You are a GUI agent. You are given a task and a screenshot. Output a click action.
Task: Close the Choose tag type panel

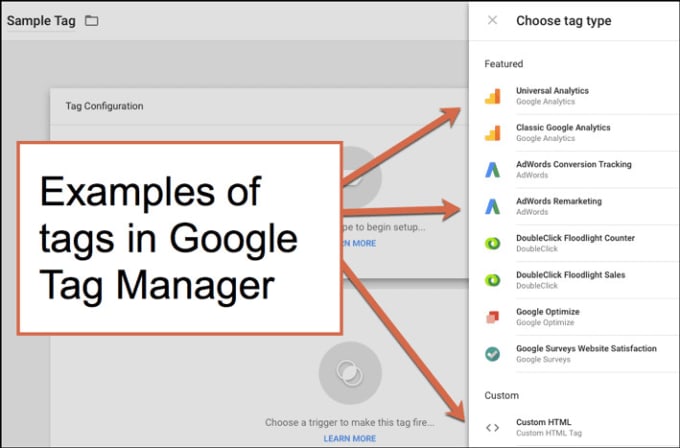pyautogui.click(x=492, y=20)
